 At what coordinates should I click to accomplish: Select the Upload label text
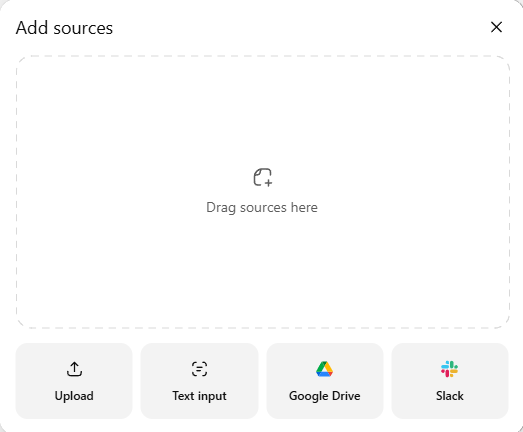point(74,396)
